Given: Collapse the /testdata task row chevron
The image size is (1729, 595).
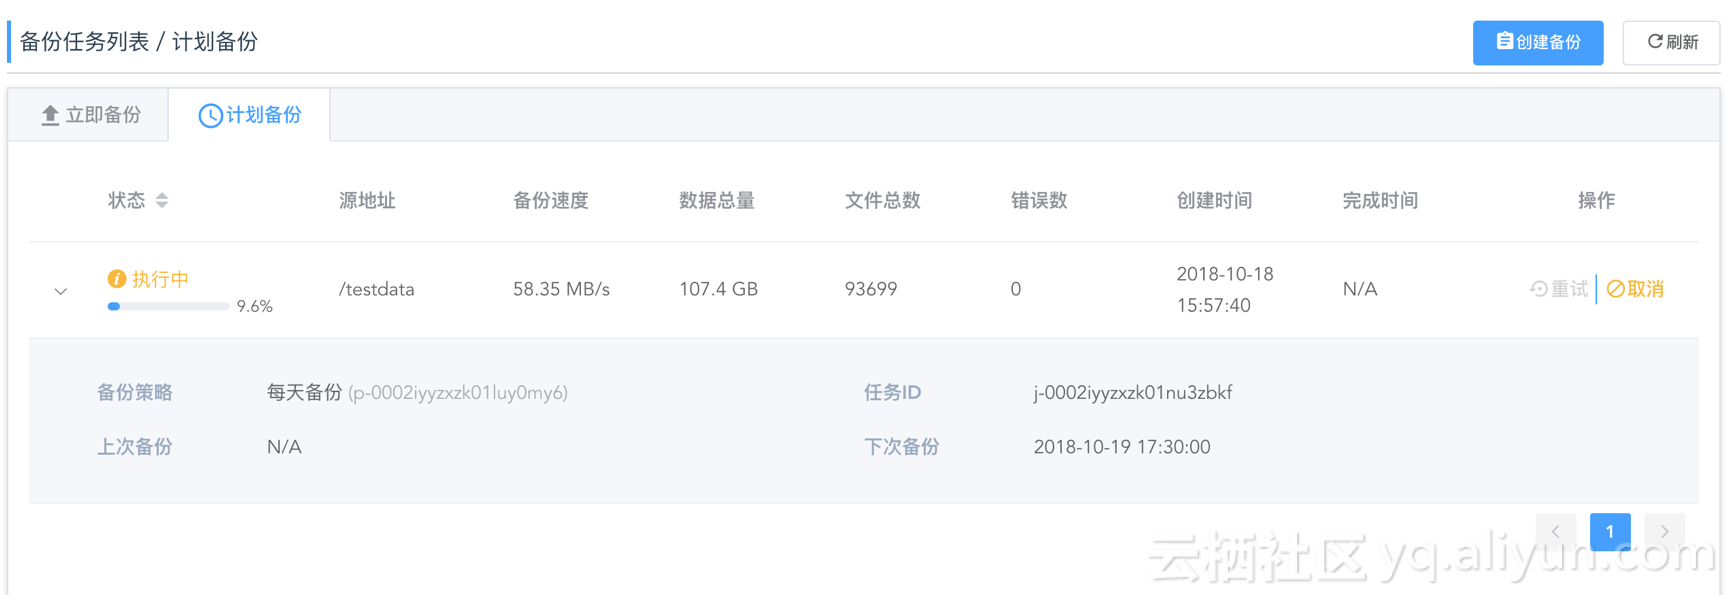Looking at the screenshot, I should click(61, 291).
